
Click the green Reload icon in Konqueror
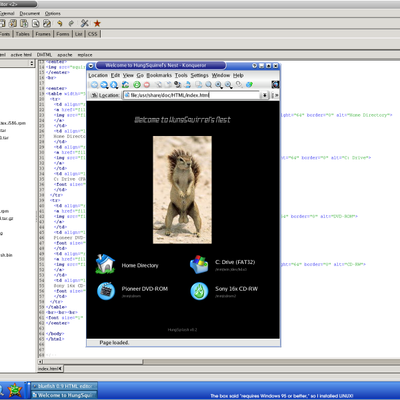[137, 85]
